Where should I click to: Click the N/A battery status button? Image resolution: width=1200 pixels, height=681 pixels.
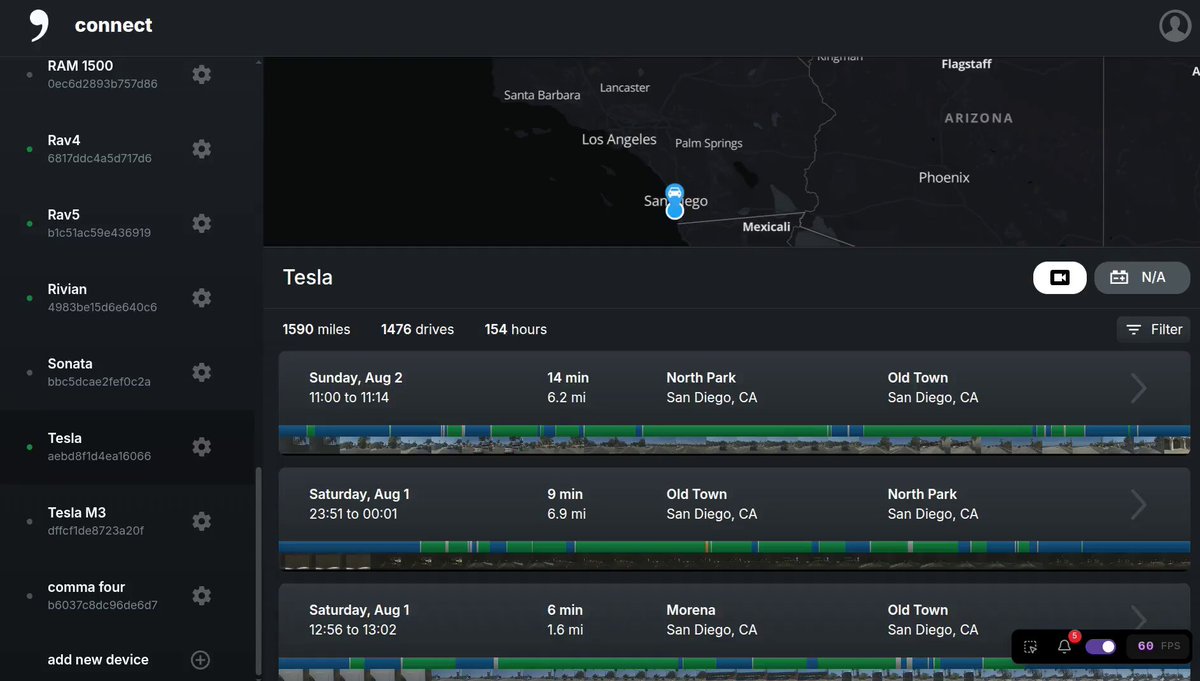pyautogui.click(x=1142, y=277)
